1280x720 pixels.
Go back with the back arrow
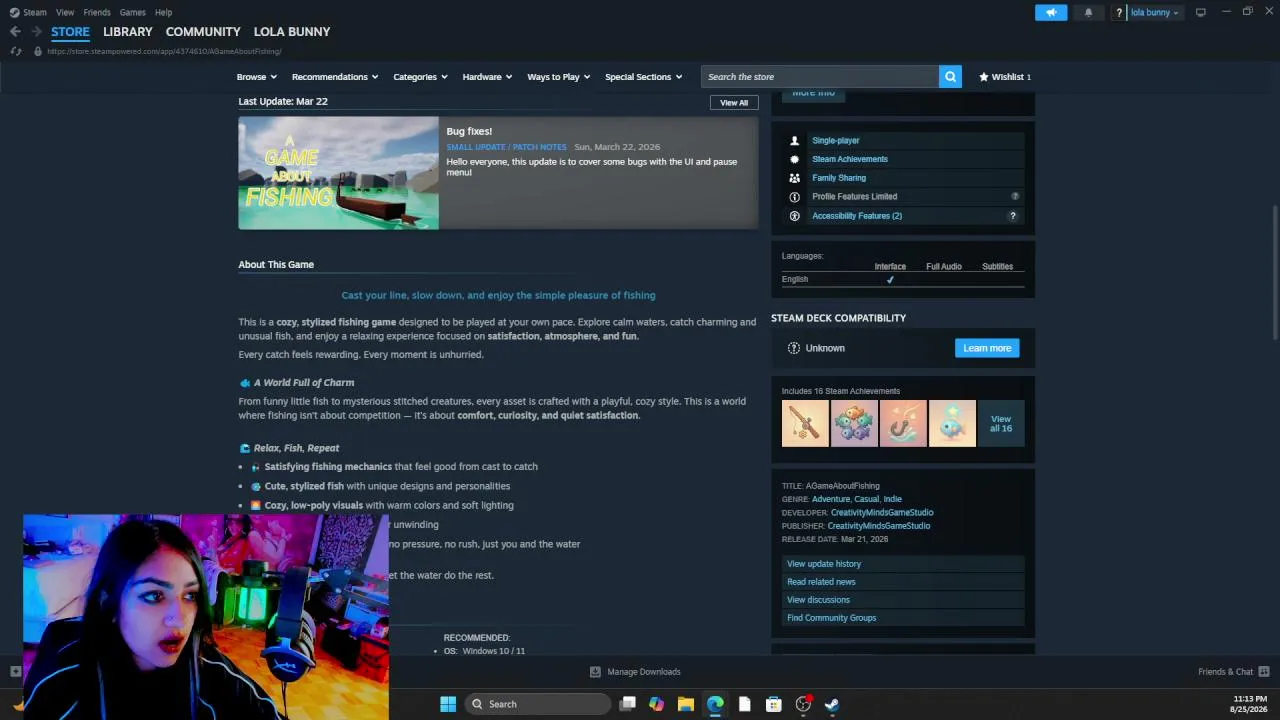(x=15, y=32)
